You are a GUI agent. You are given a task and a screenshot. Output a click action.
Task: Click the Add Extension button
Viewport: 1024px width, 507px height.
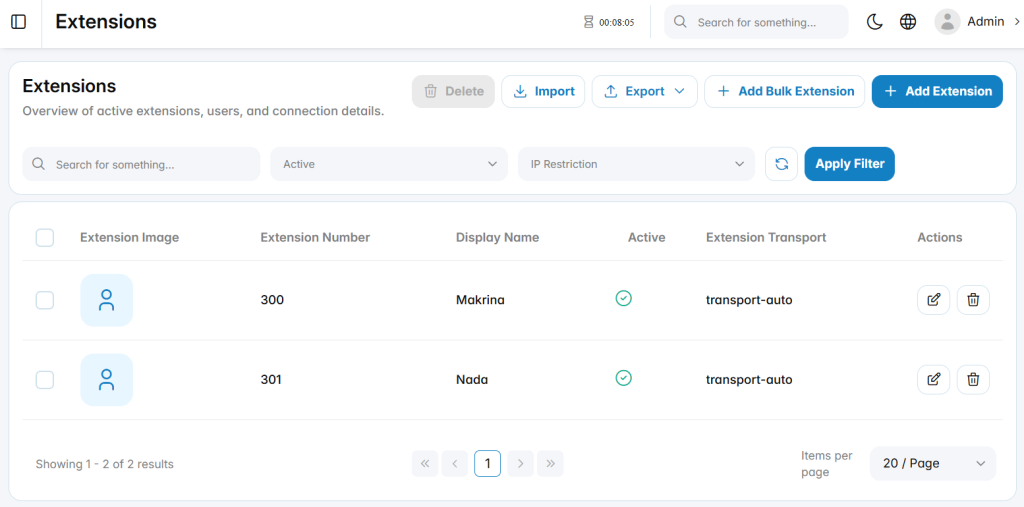(937, 91)
